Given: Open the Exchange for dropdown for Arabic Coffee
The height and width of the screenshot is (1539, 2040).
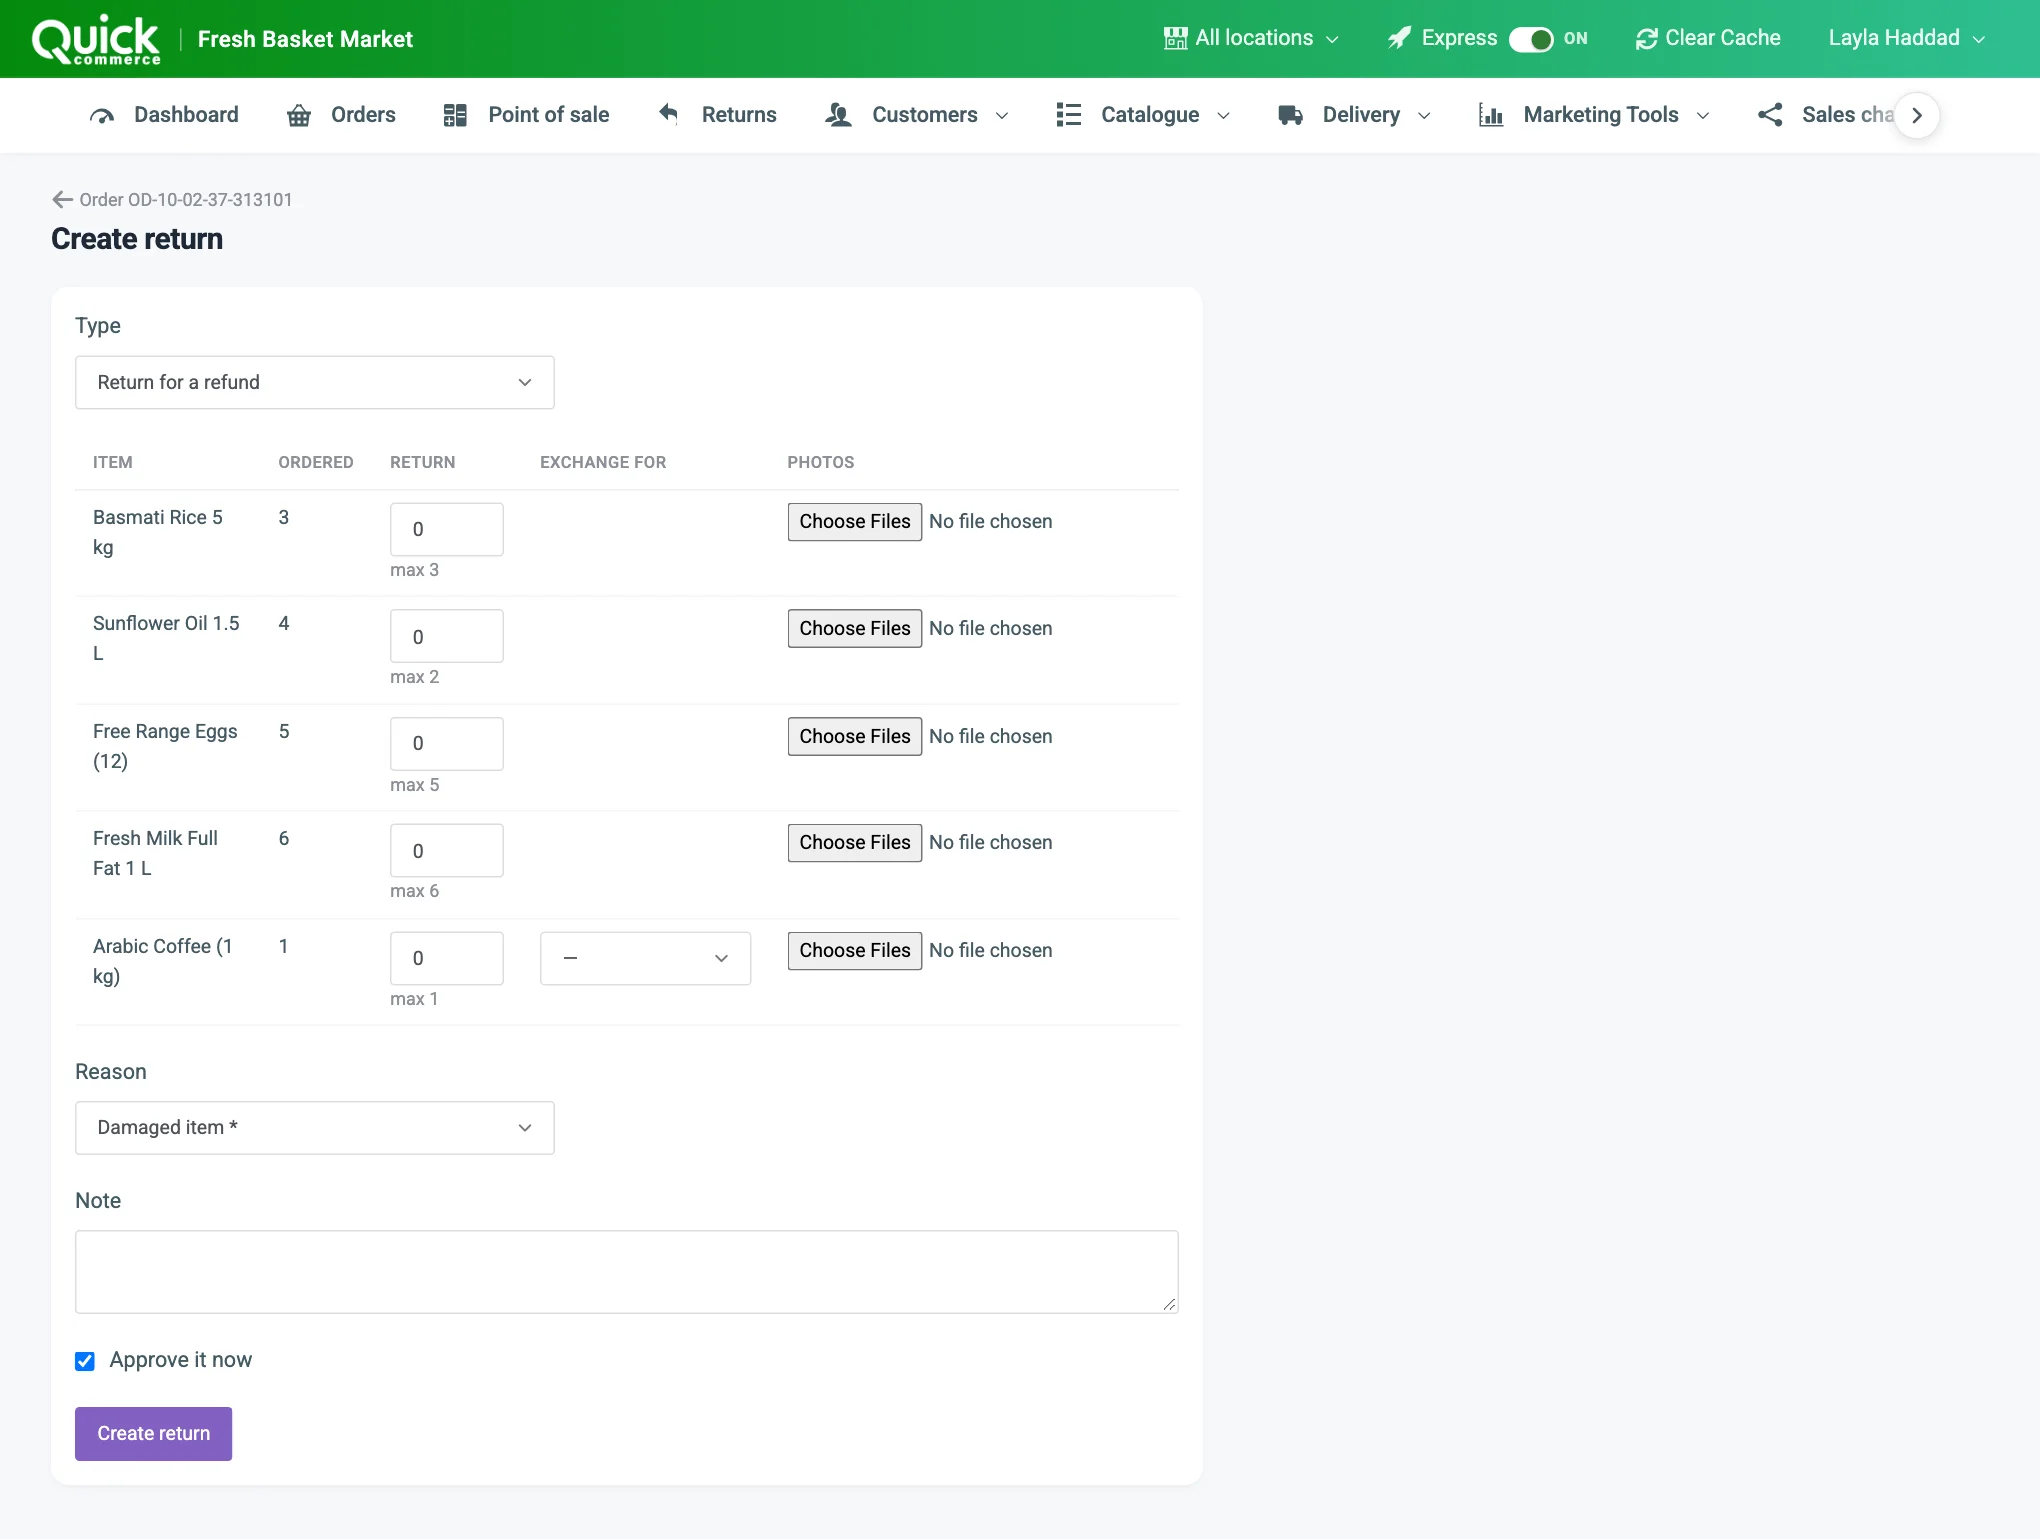Looking at the screenshot, I should coord(645,959).
